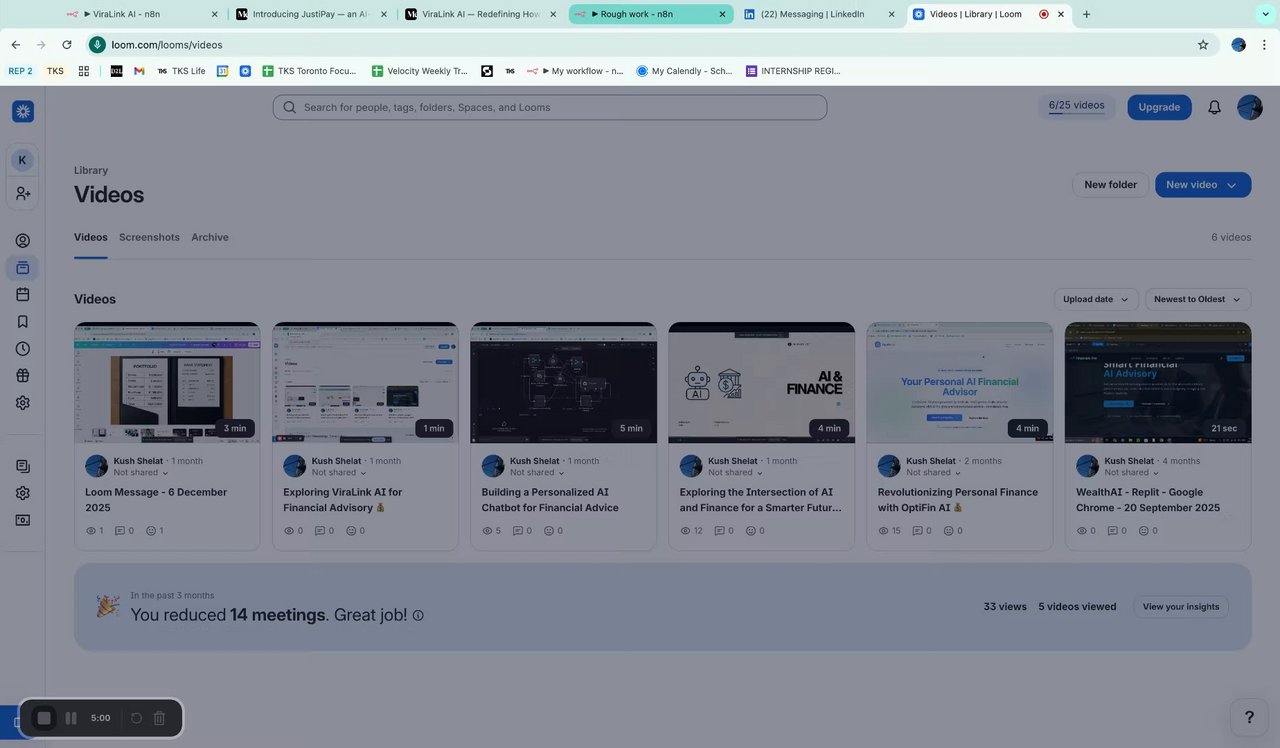
Task: Open the K workspace switcher
Action: pos(22,160)
